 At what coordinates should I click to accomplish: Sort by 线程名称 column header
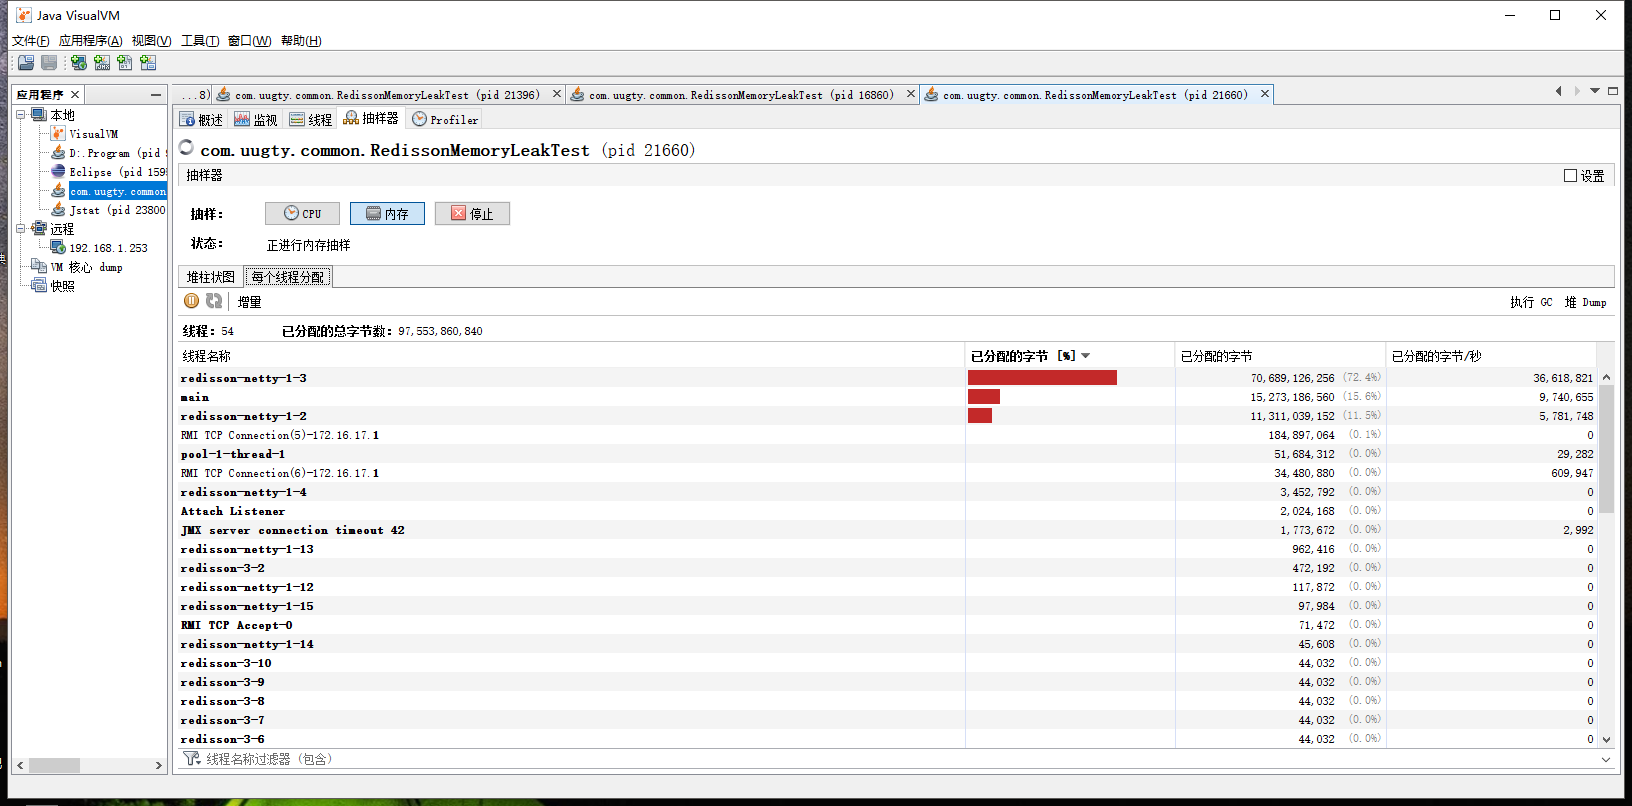click(x=571, y=356)
